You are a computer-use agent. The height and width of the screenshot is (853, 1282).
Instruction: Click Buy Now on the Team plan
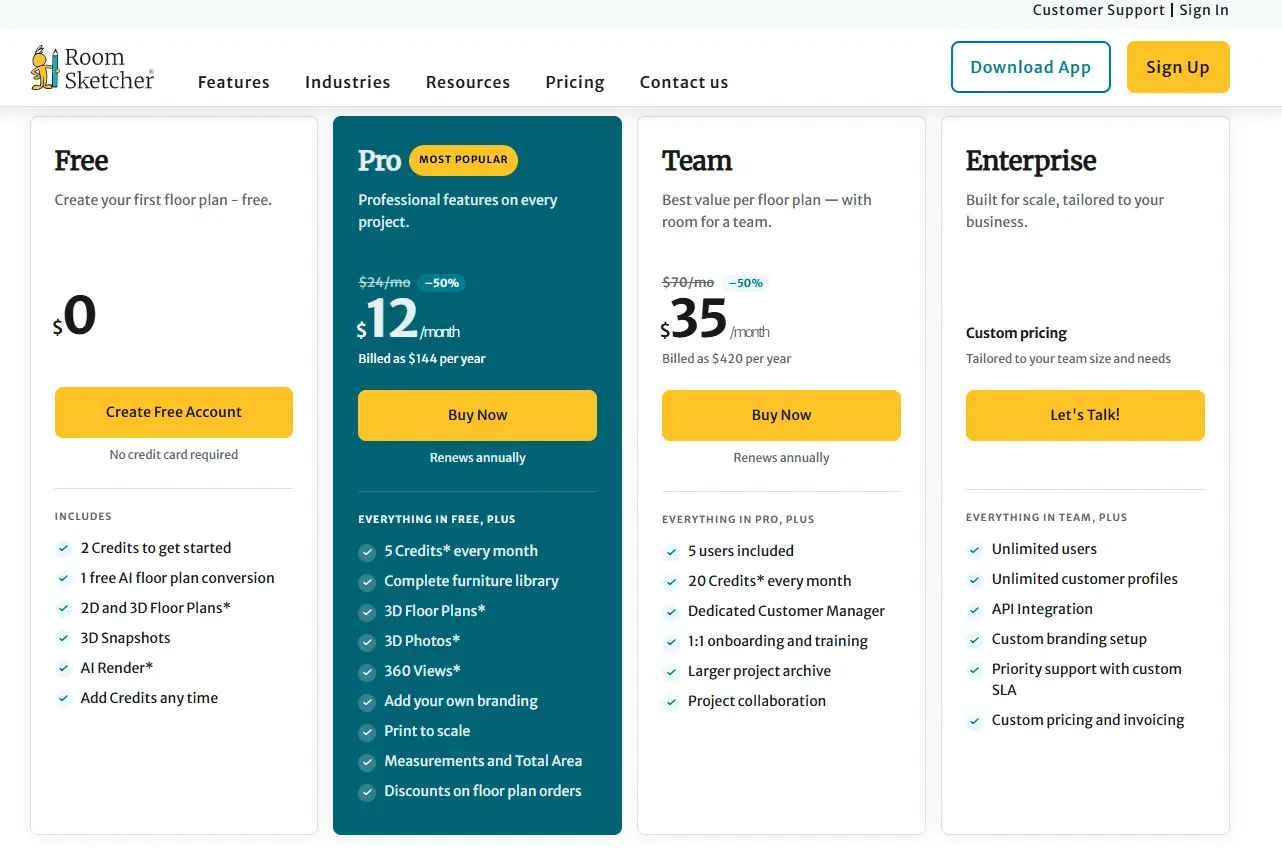(x=782, y=415)
